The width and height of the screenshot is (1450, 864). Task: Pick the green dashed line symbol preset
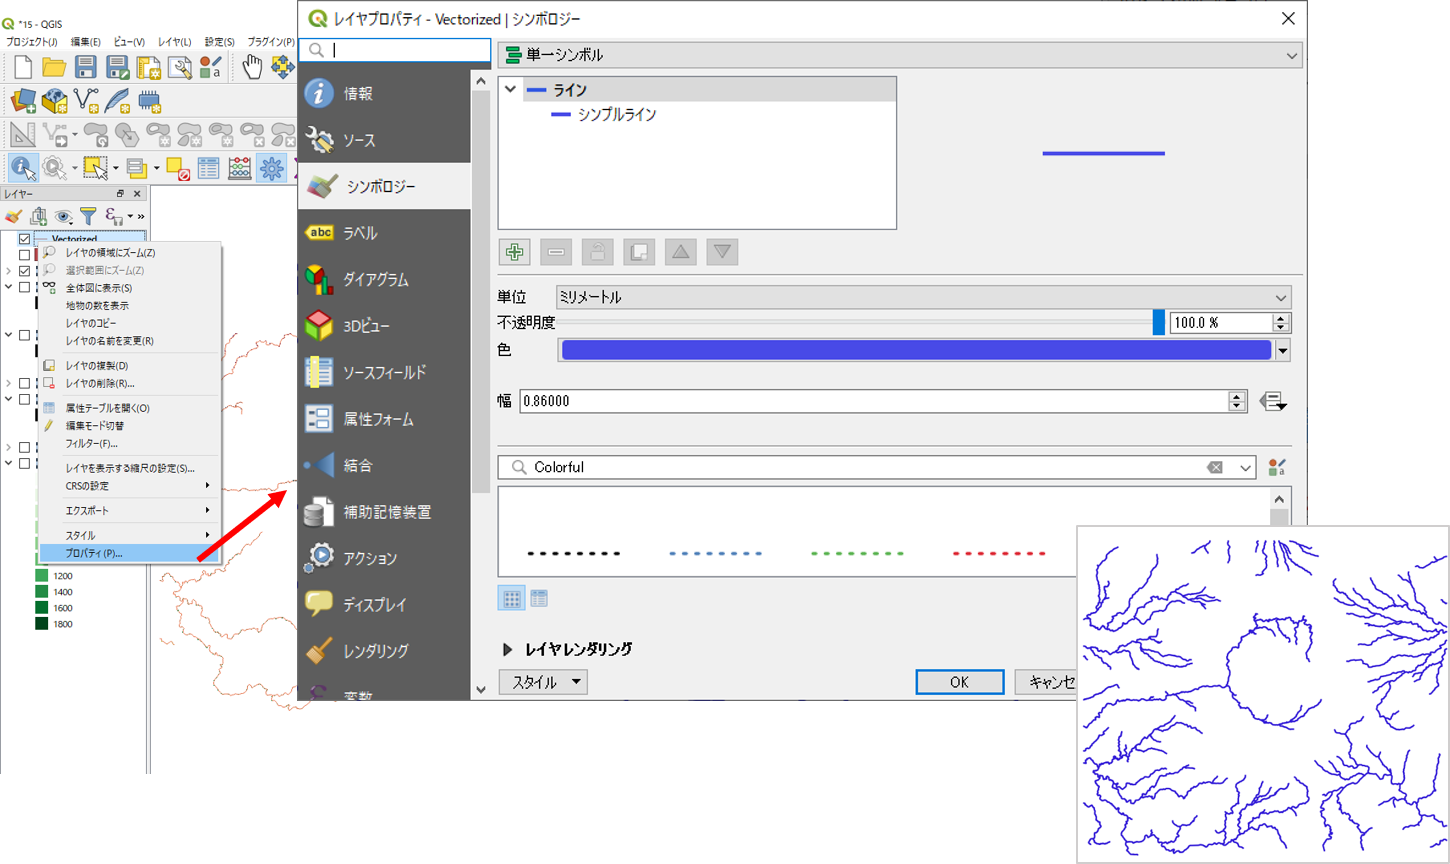(x=857, y=553)
